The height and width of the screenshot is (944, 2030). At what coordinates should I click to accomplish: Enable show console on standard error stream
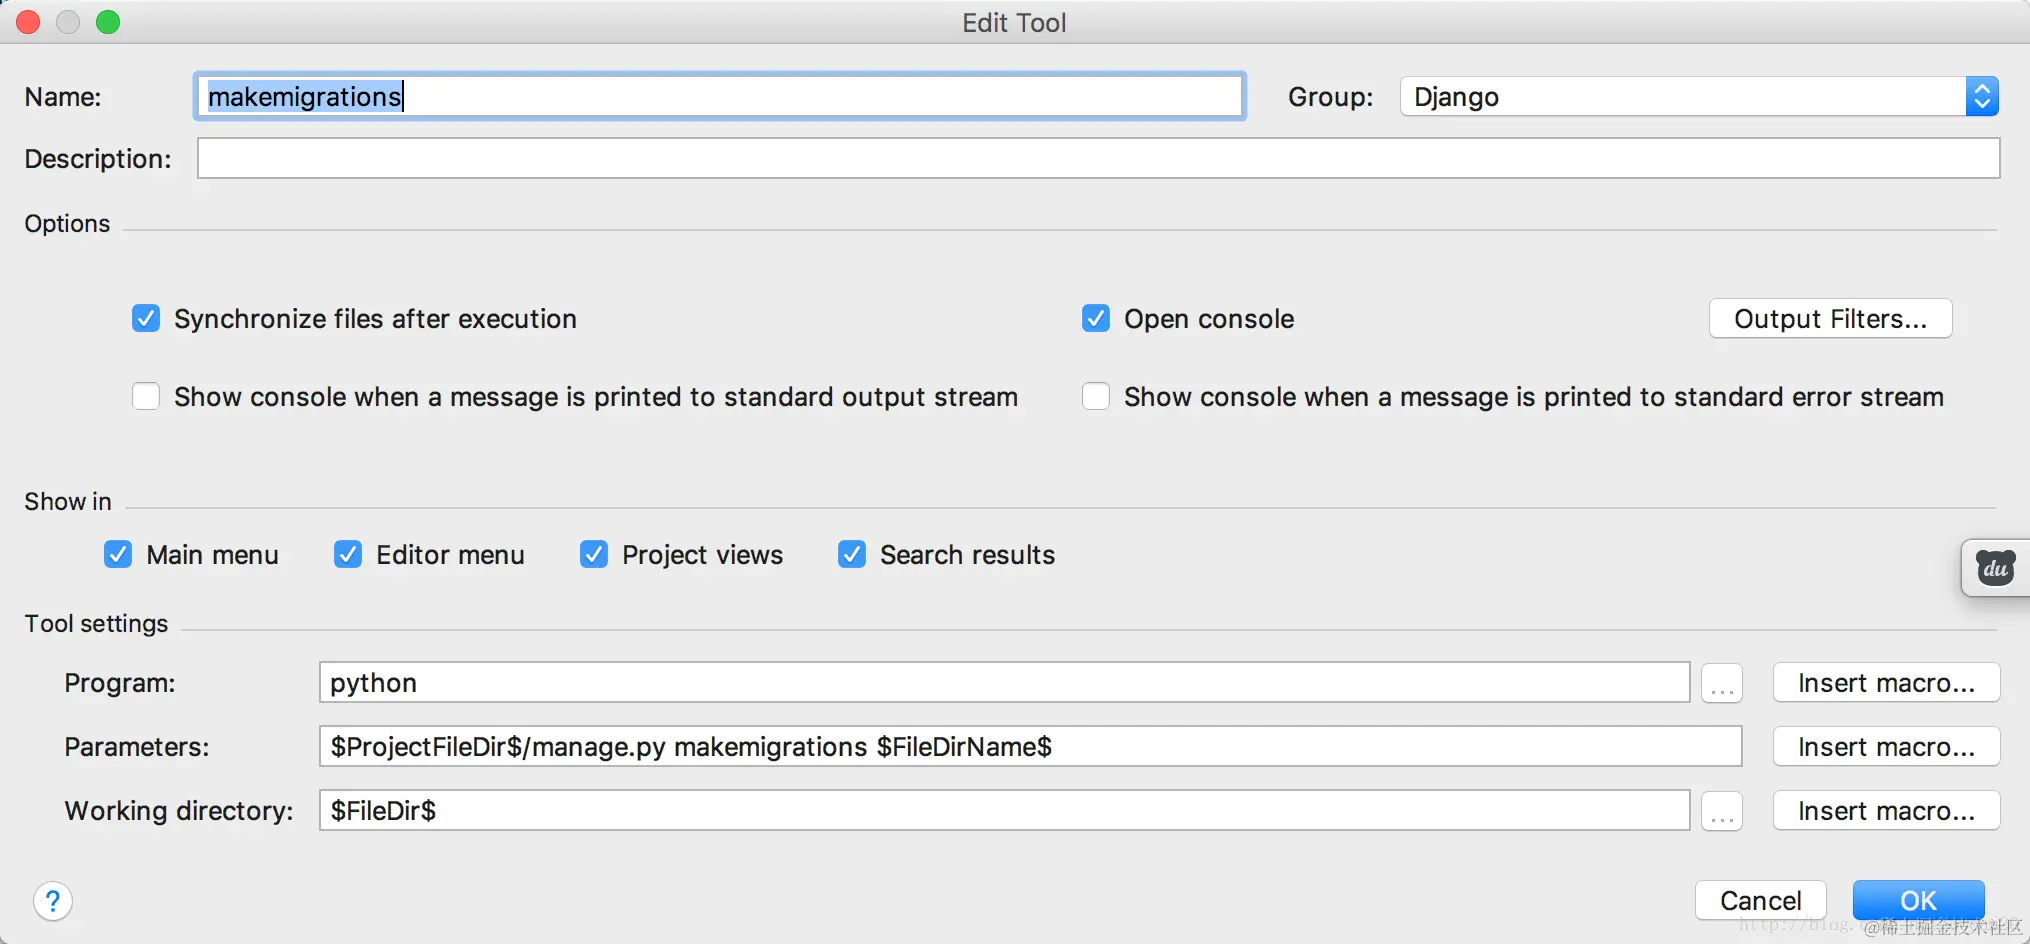pos(1096,397)
